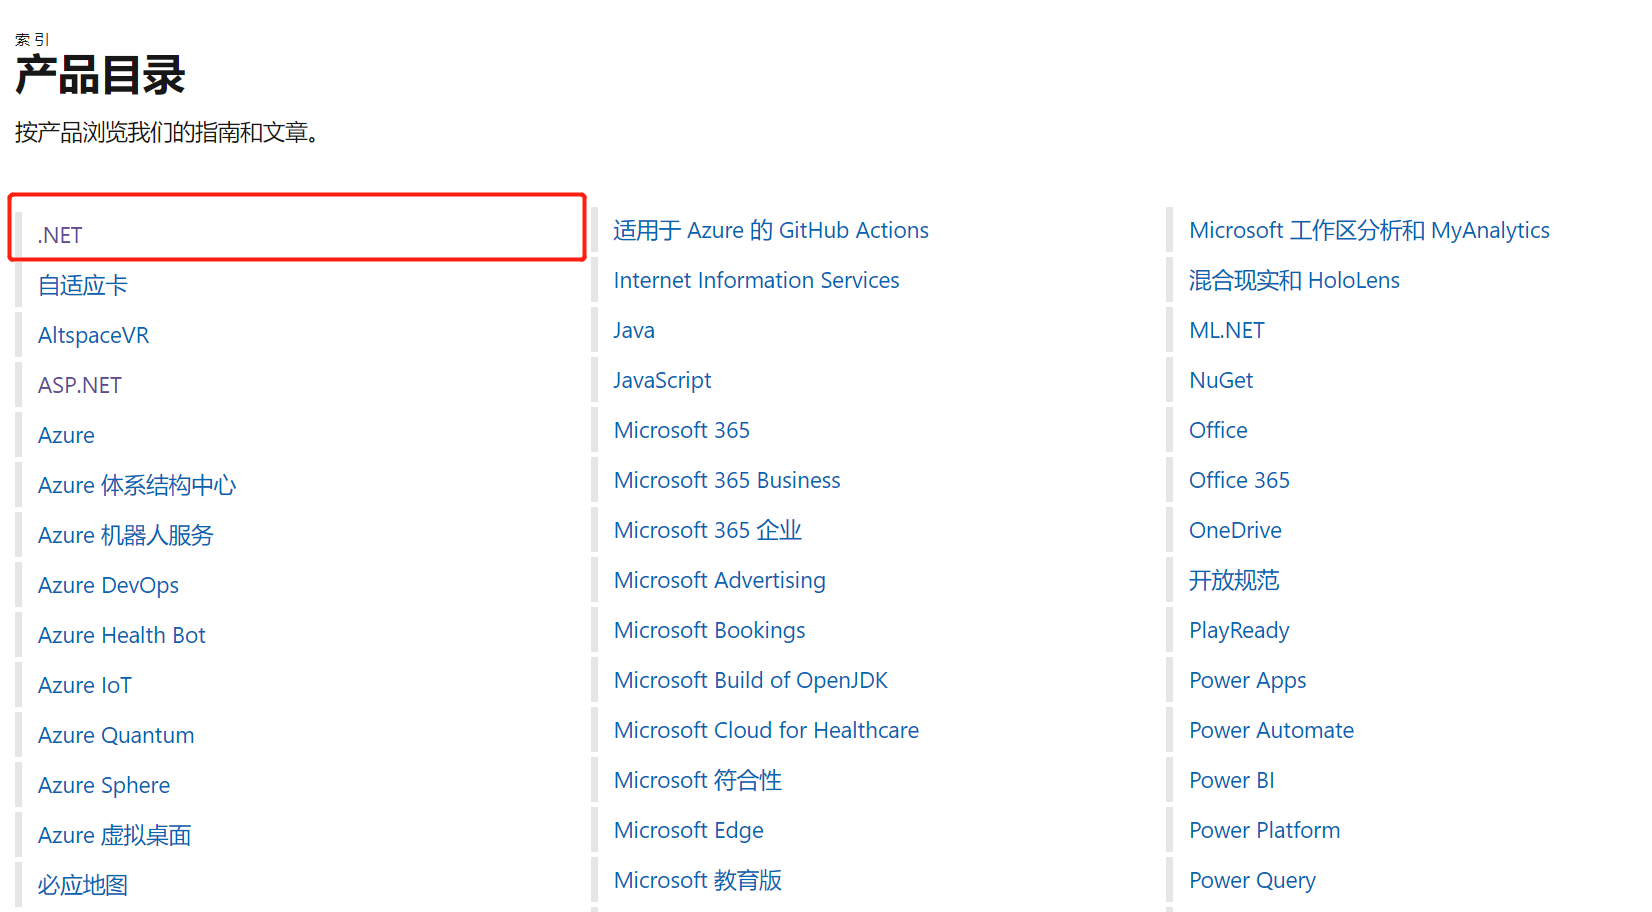Open Microsoft 工作区分析和 MyAnalytics link
This screenshot has height=912, width=1652.
pyautogui.click(x=1369, y=230)
